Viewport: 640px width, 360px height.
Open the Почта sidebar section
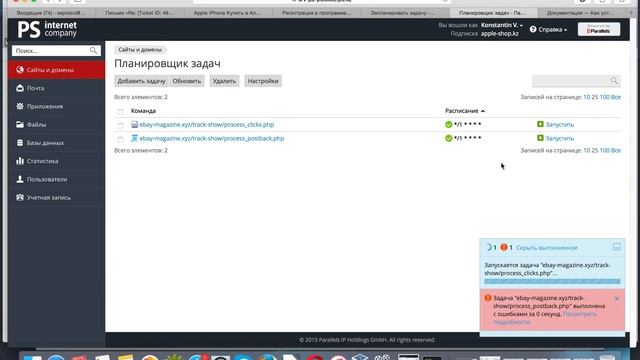(56, 88)
